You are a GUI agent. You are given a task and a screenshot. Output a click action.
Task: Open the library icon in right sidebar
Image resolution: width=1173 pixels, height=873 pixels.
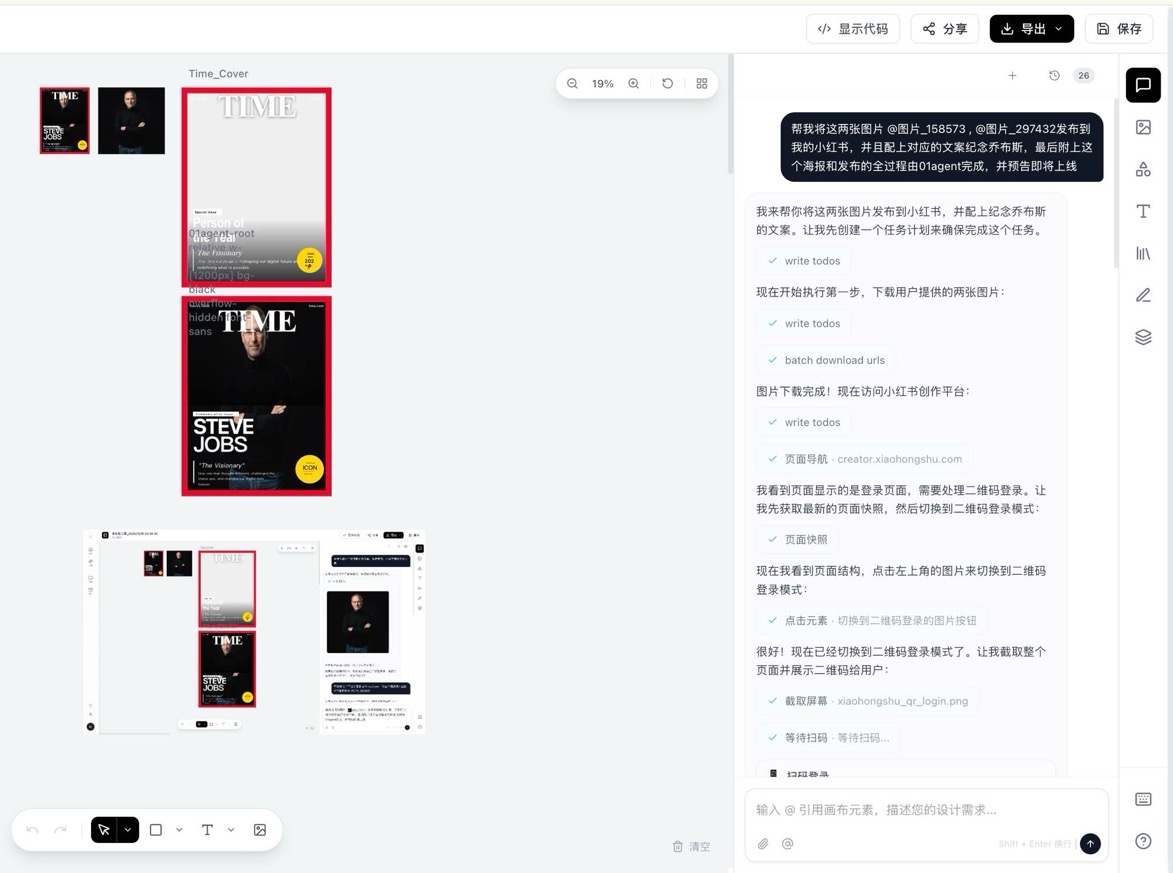coord(1142,253)
